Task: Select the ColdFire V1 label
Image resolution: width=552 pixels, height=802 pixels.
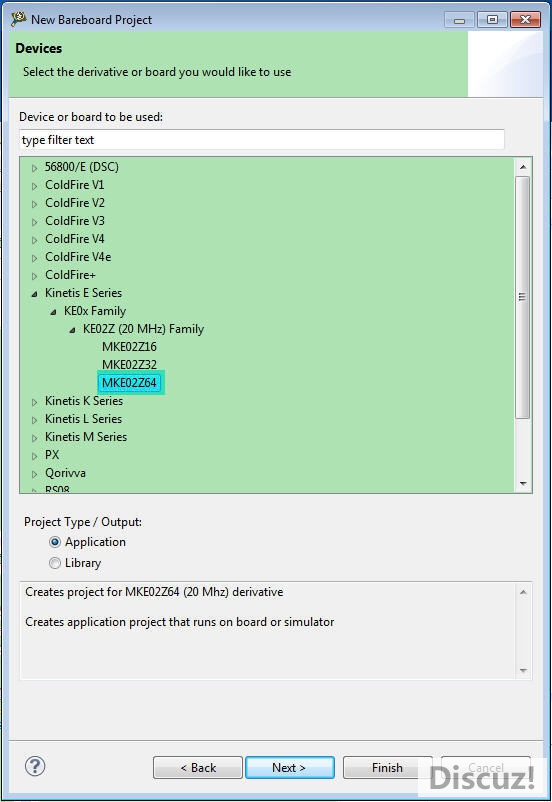Action: click(x=75, y=185)
